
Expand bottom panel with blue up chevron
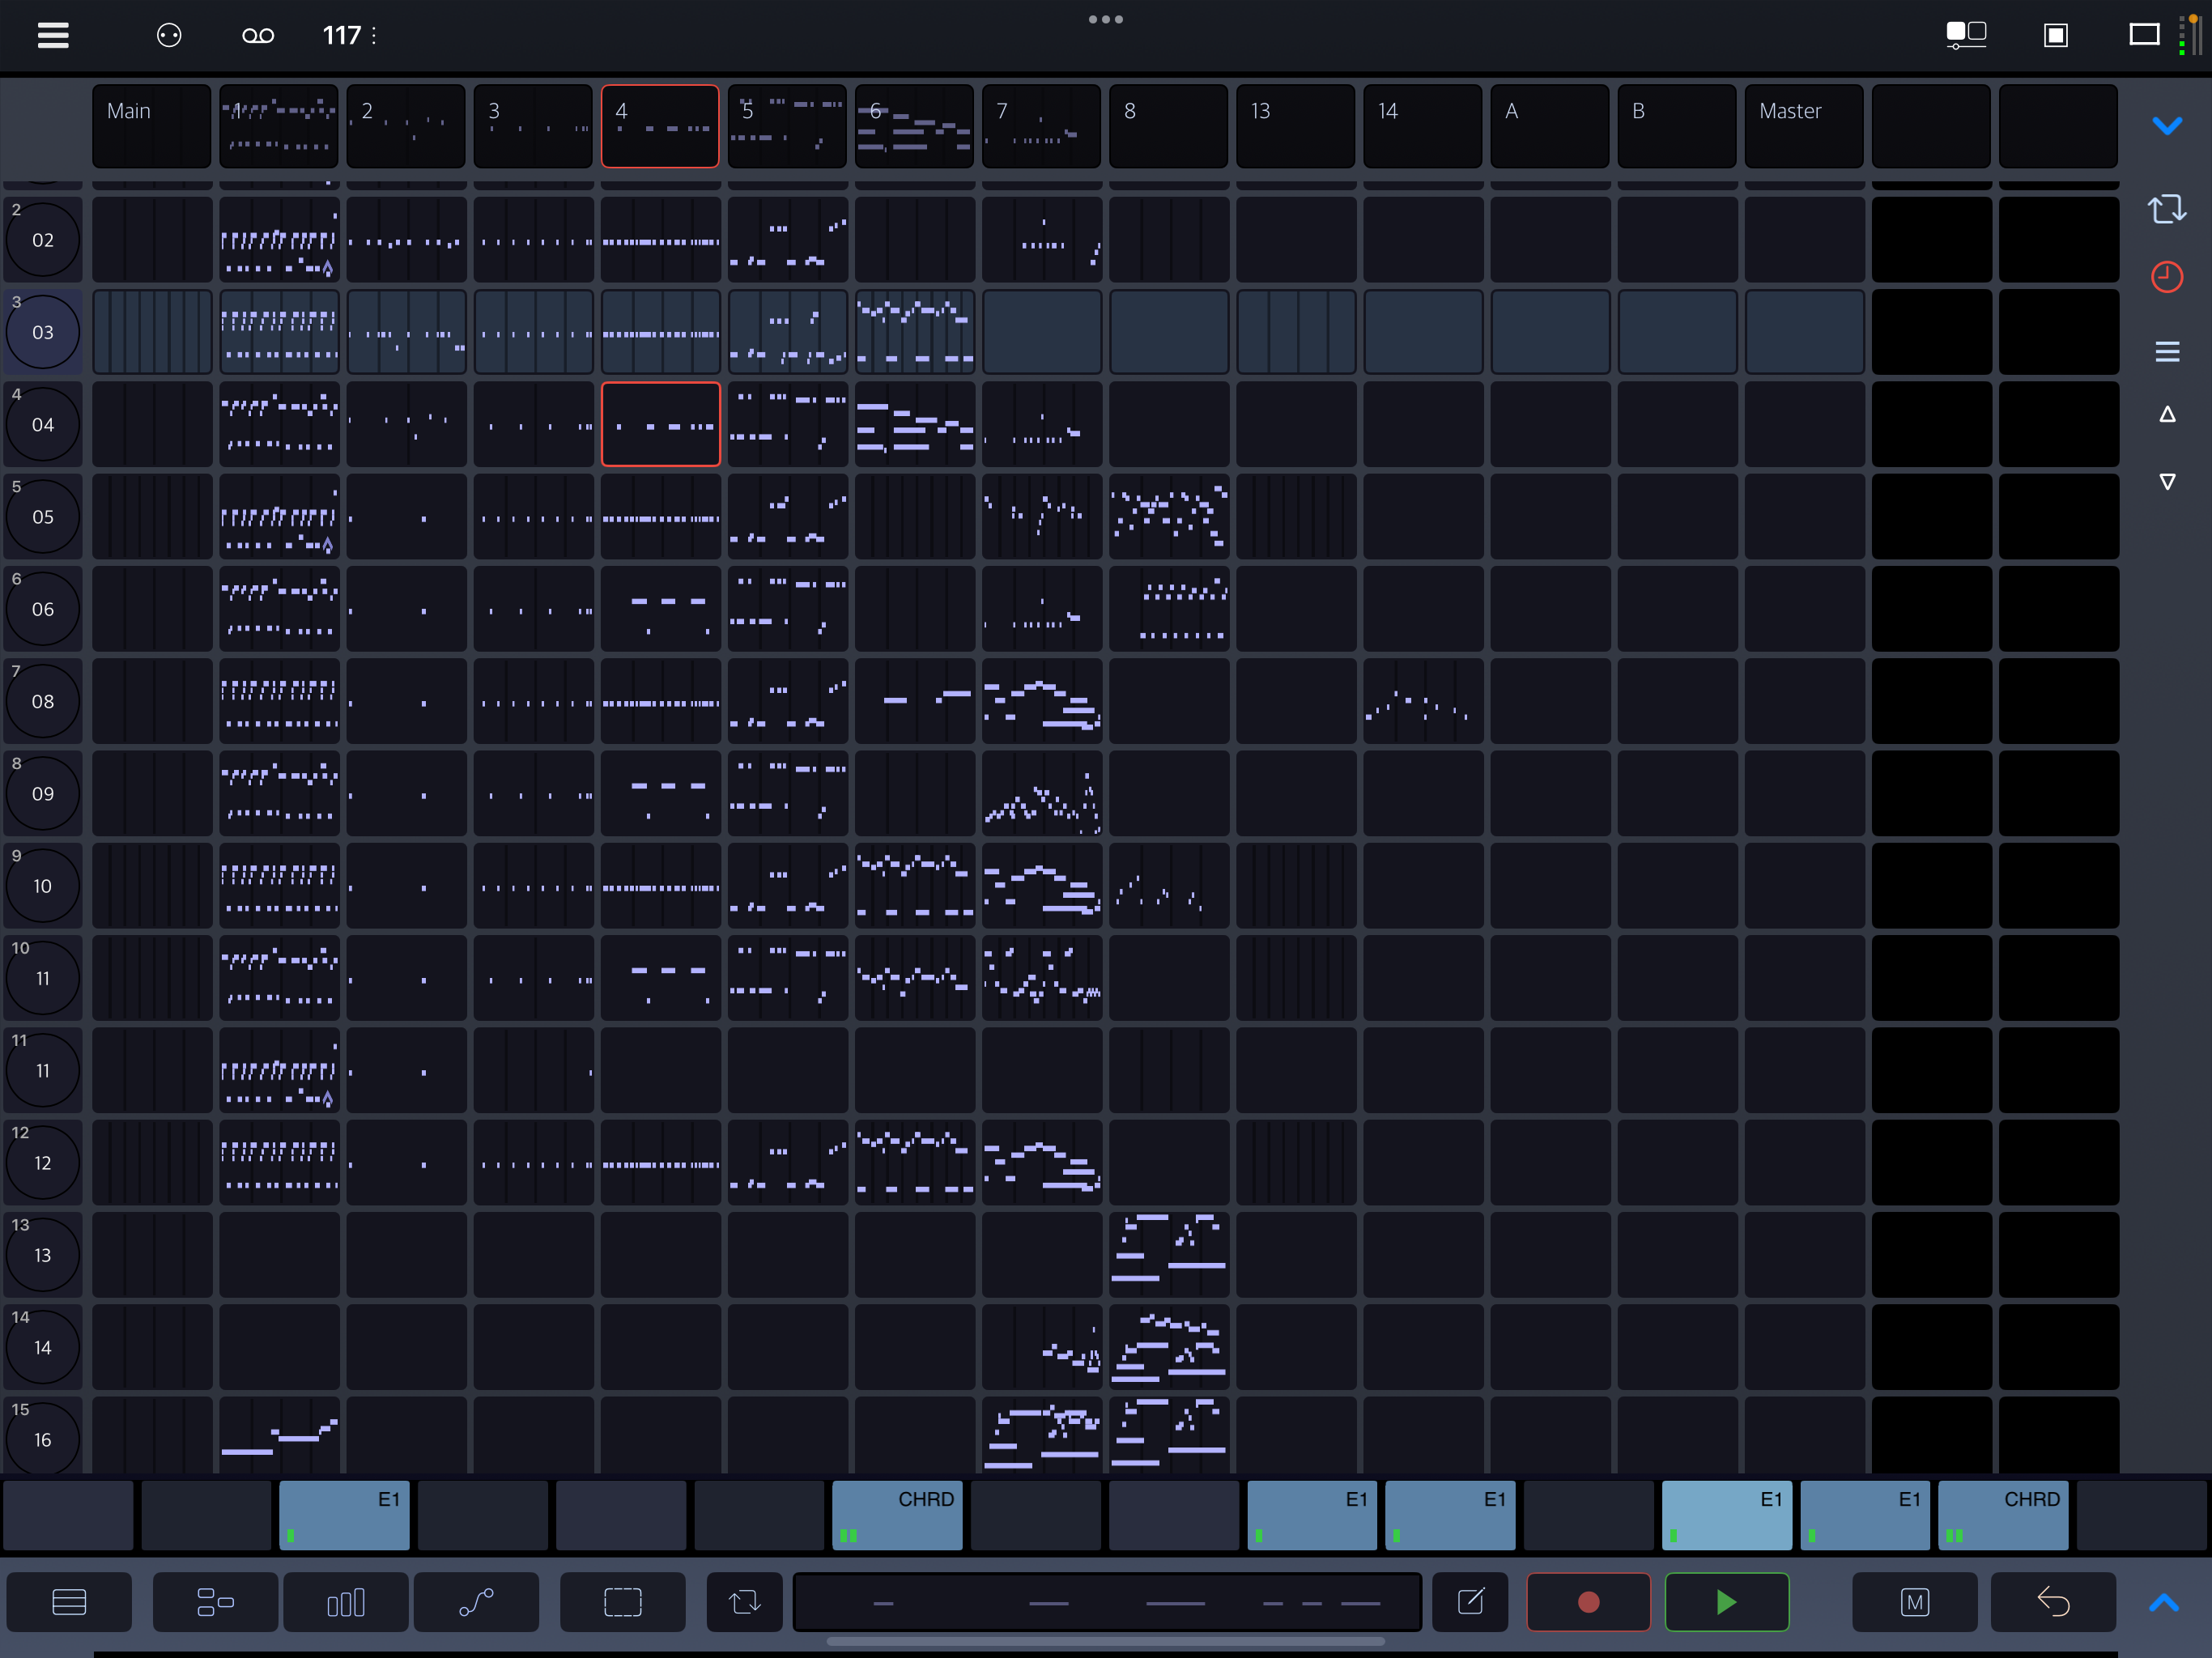(x=2163, y=1602)
